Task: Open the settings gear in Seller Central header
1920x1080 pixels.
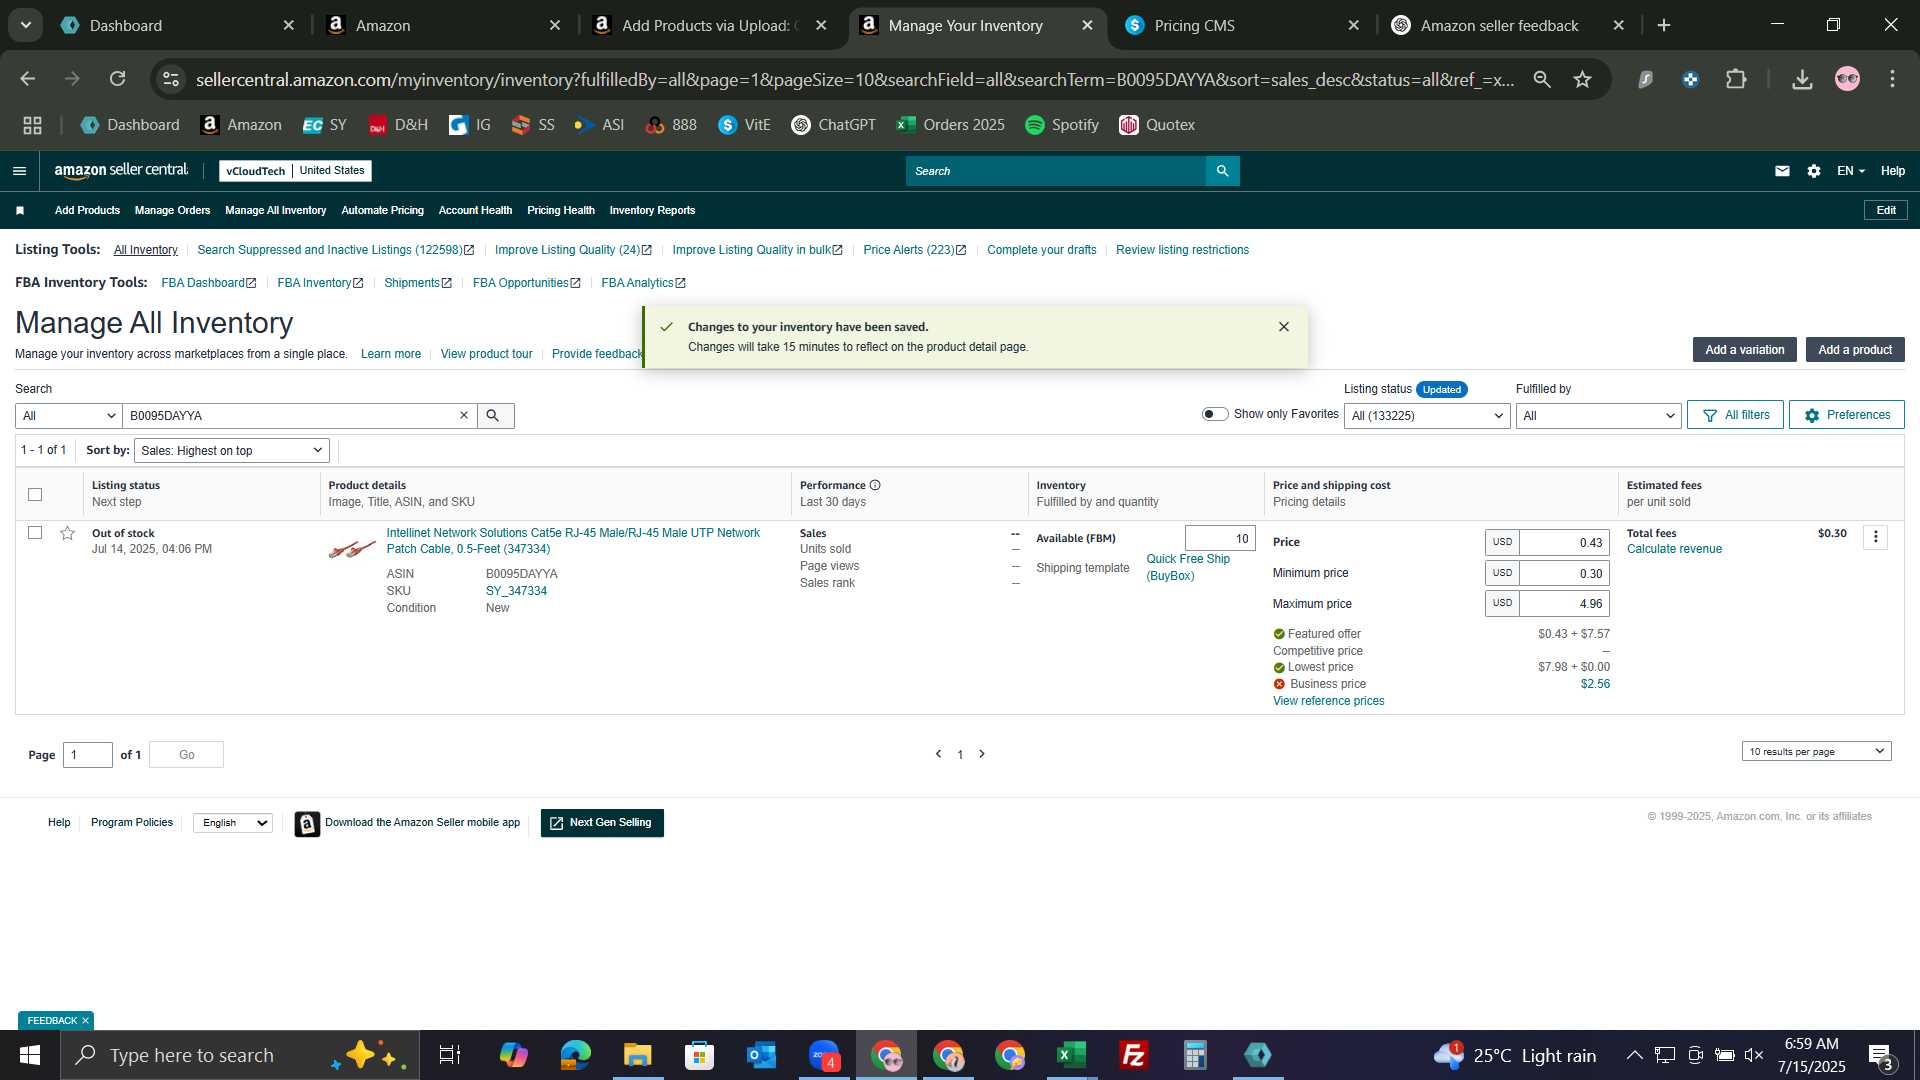Action: (1814, 171)
